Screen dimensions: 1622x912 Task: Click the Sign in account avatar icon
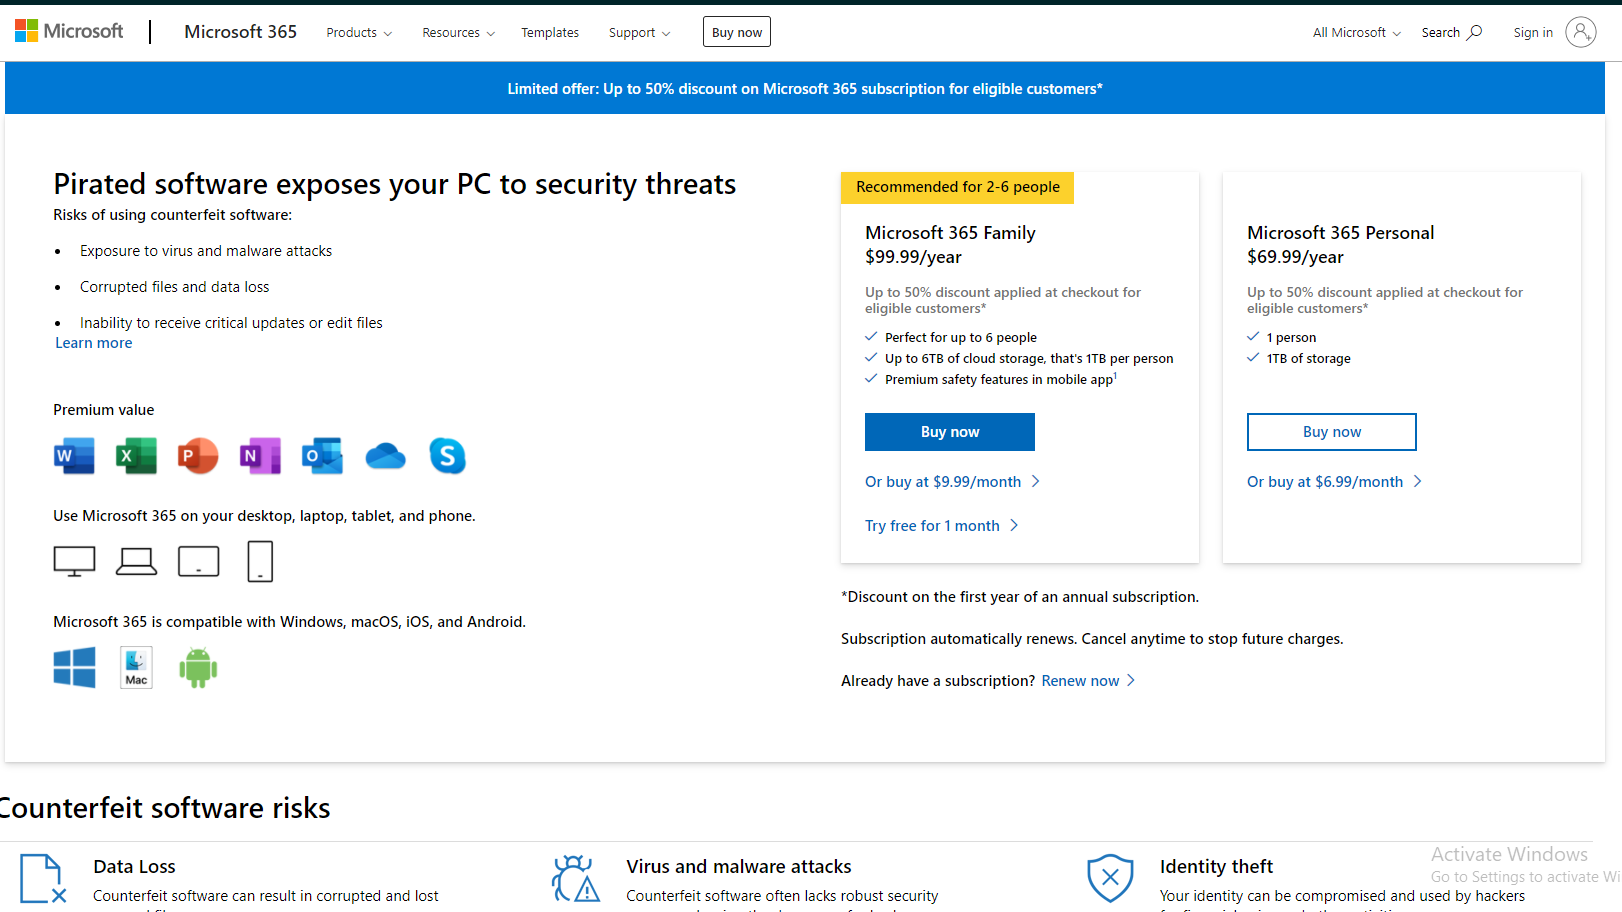pyautogui.click(x=1580, y=32)
